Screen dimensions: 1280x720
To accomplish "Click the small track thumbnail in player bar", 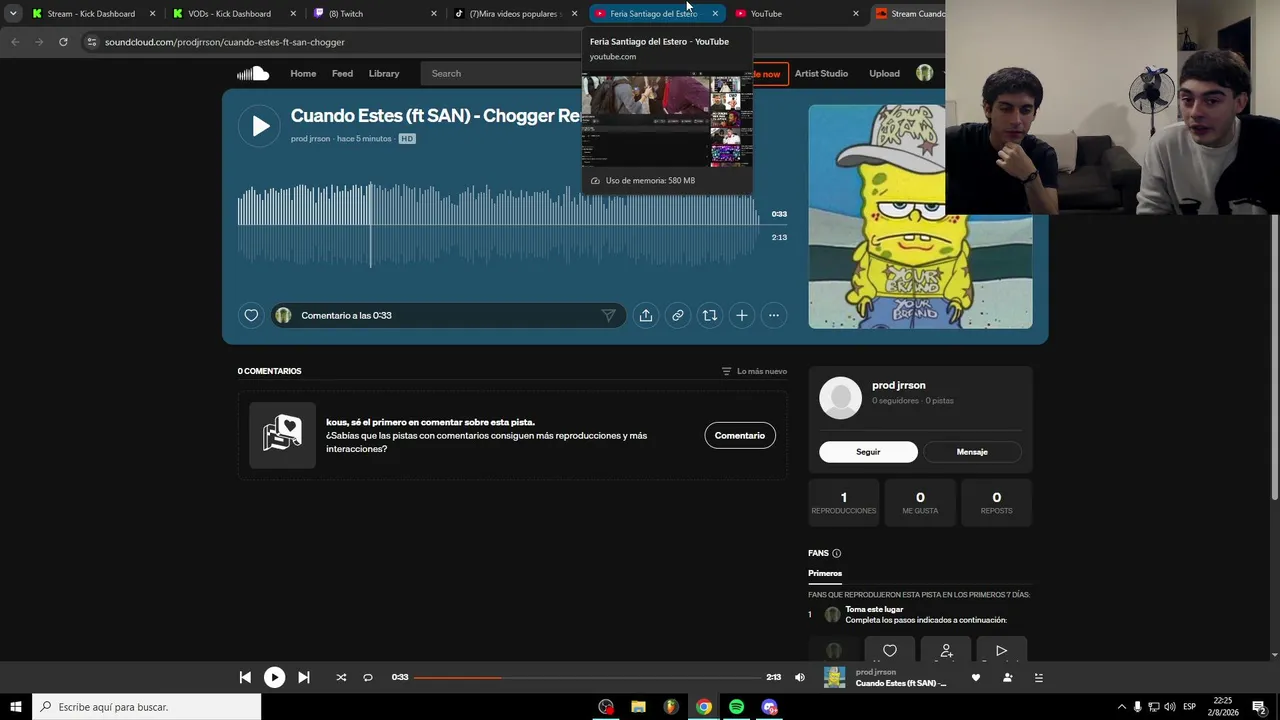I will pos(834,677).
